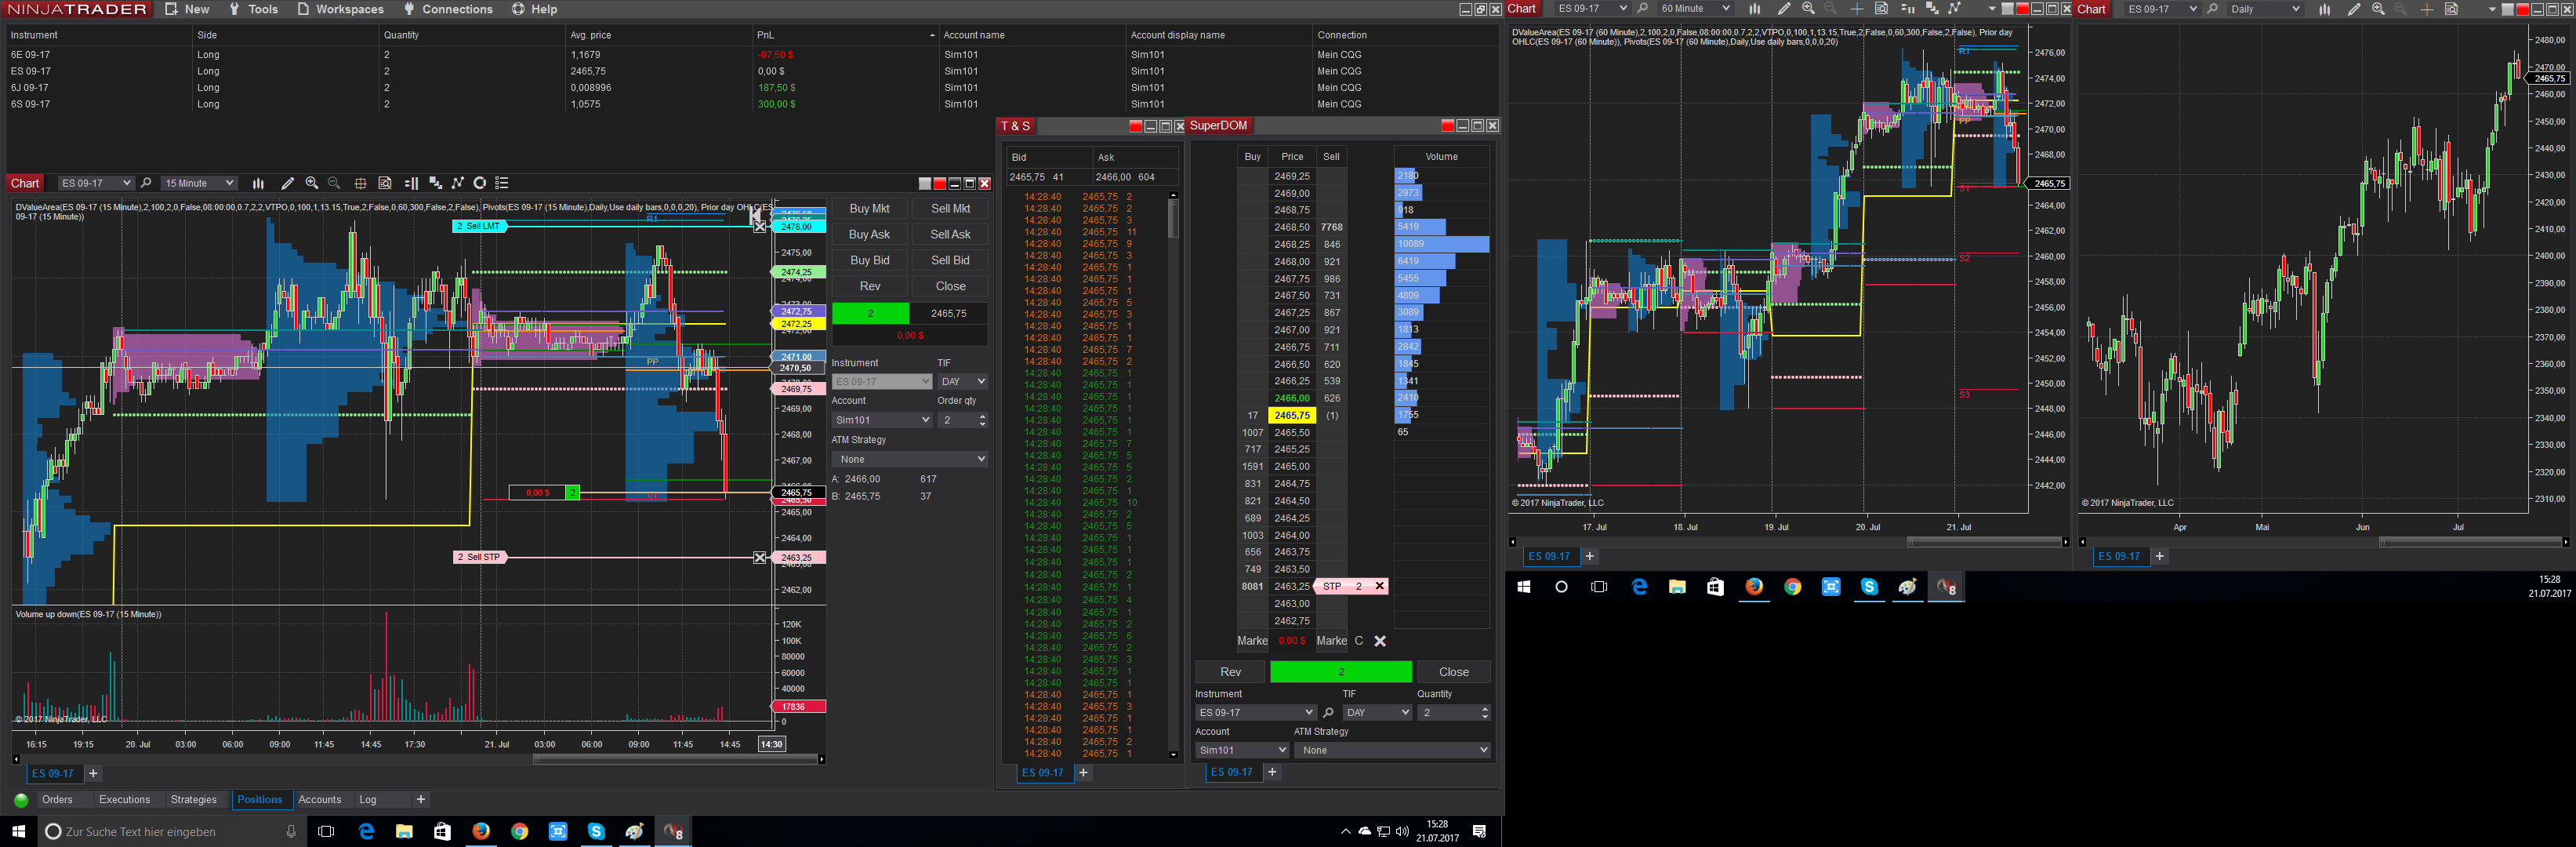Click instrument search magnifier in 15 Minute chart
Screen dimensions: 2576x847
pyautogui.click(x=146, y=183)
